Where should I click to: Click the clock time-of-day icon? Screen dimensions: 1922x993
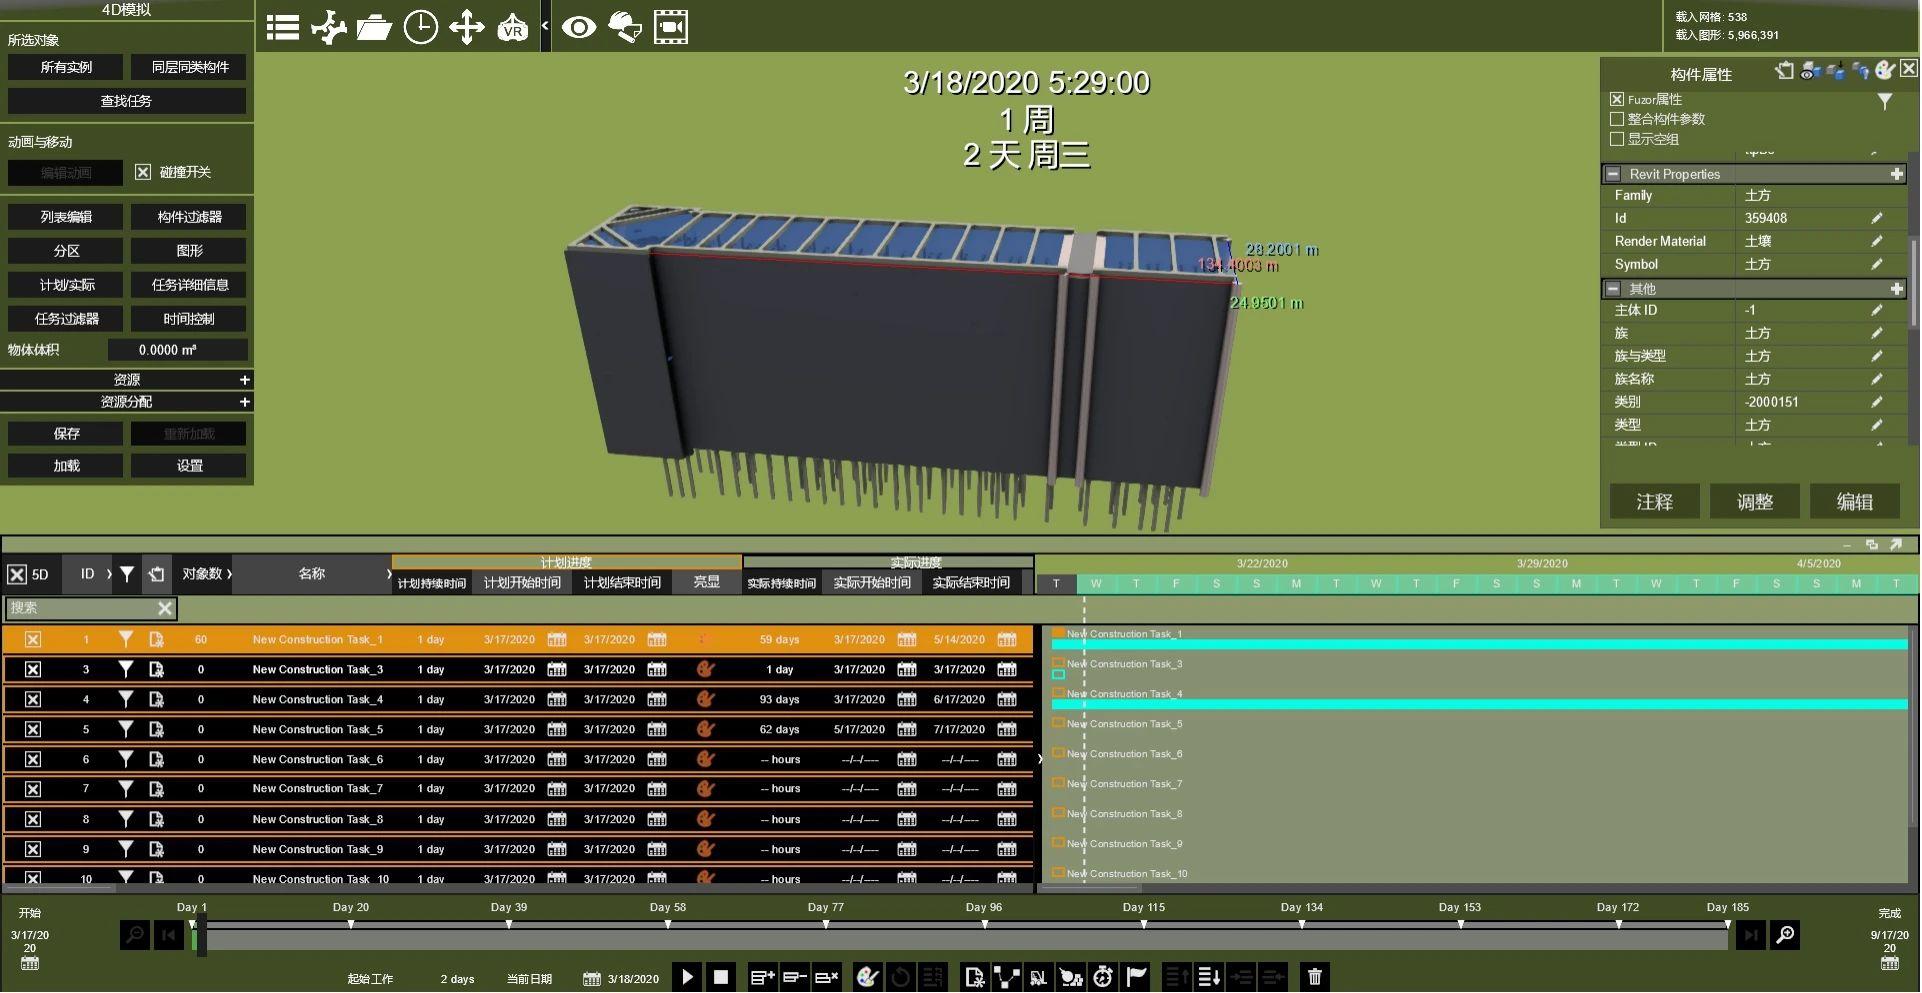pos(420,27)
